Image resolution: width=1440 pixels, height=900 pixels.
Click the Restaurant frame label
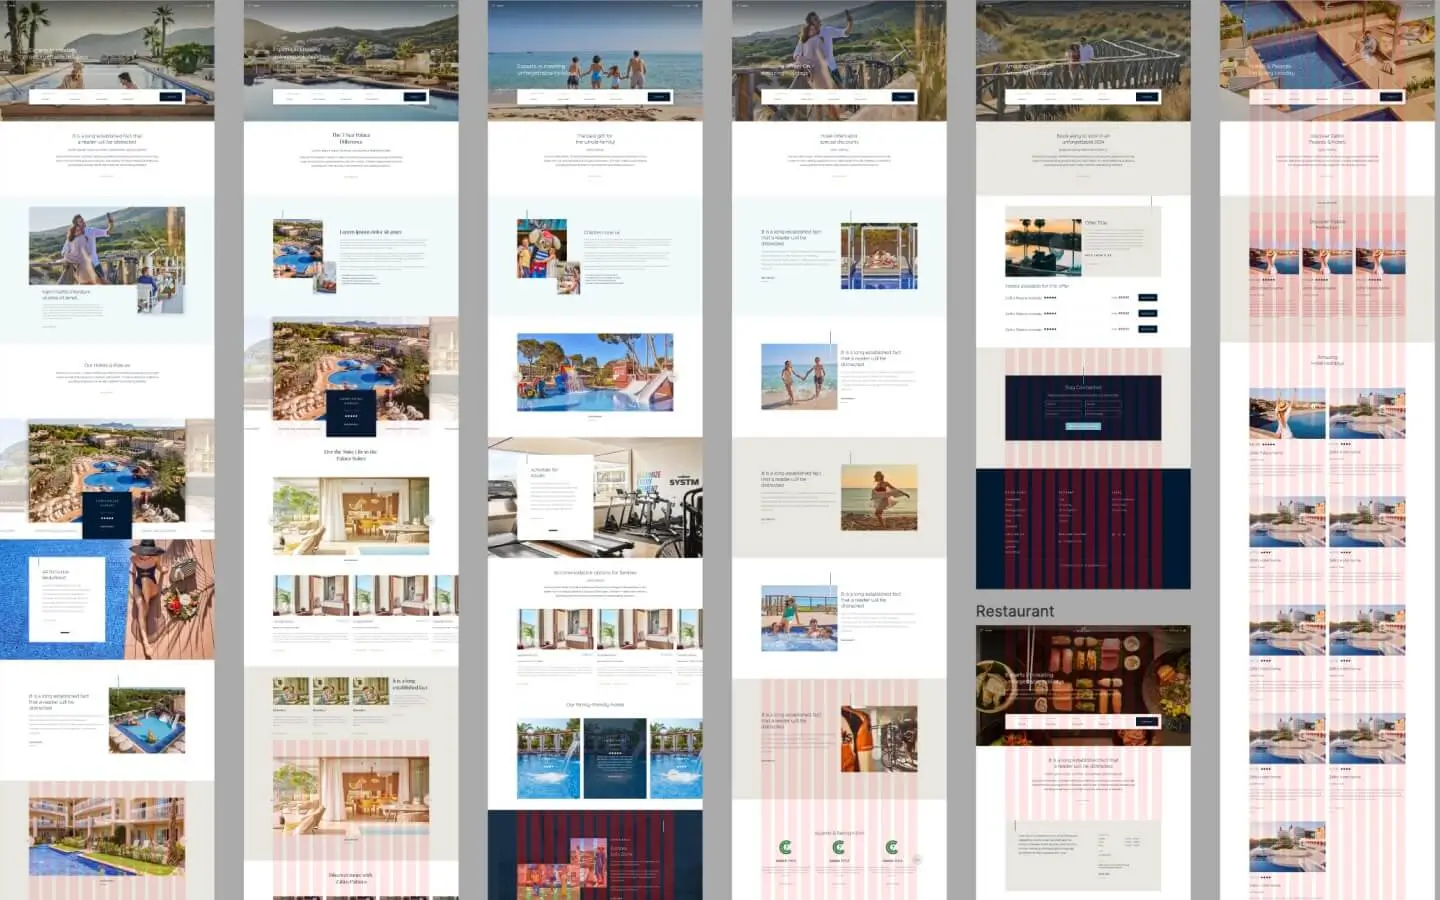1014,611
